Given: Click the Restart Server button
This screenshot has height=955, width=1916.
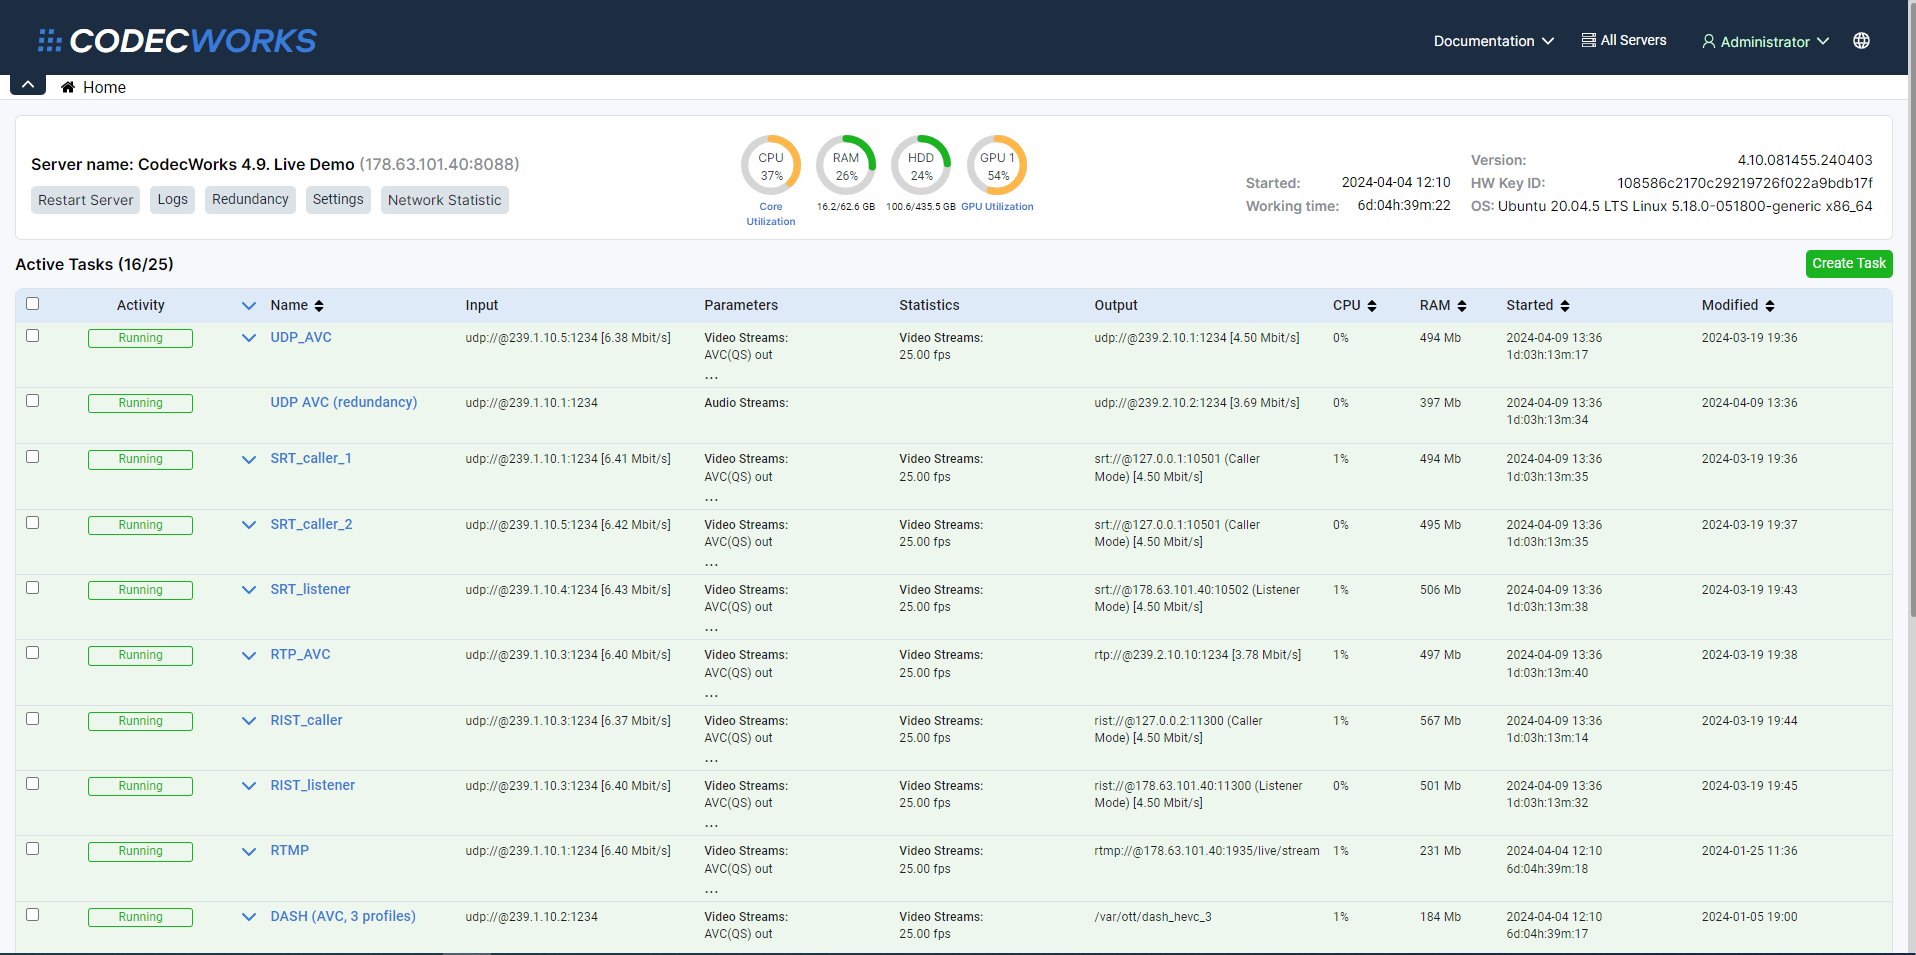Looking at the screenshot, I should (x=85, y=200).
